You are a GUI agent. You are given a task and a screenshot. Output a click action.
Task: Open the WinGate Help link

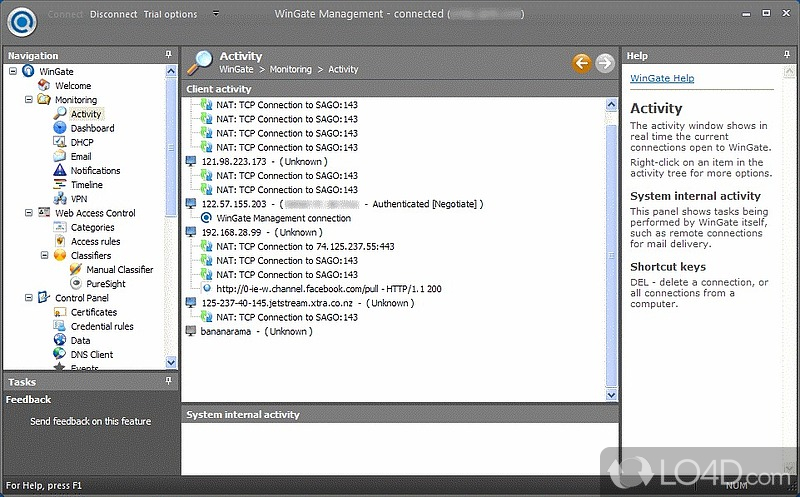point(661,79)
